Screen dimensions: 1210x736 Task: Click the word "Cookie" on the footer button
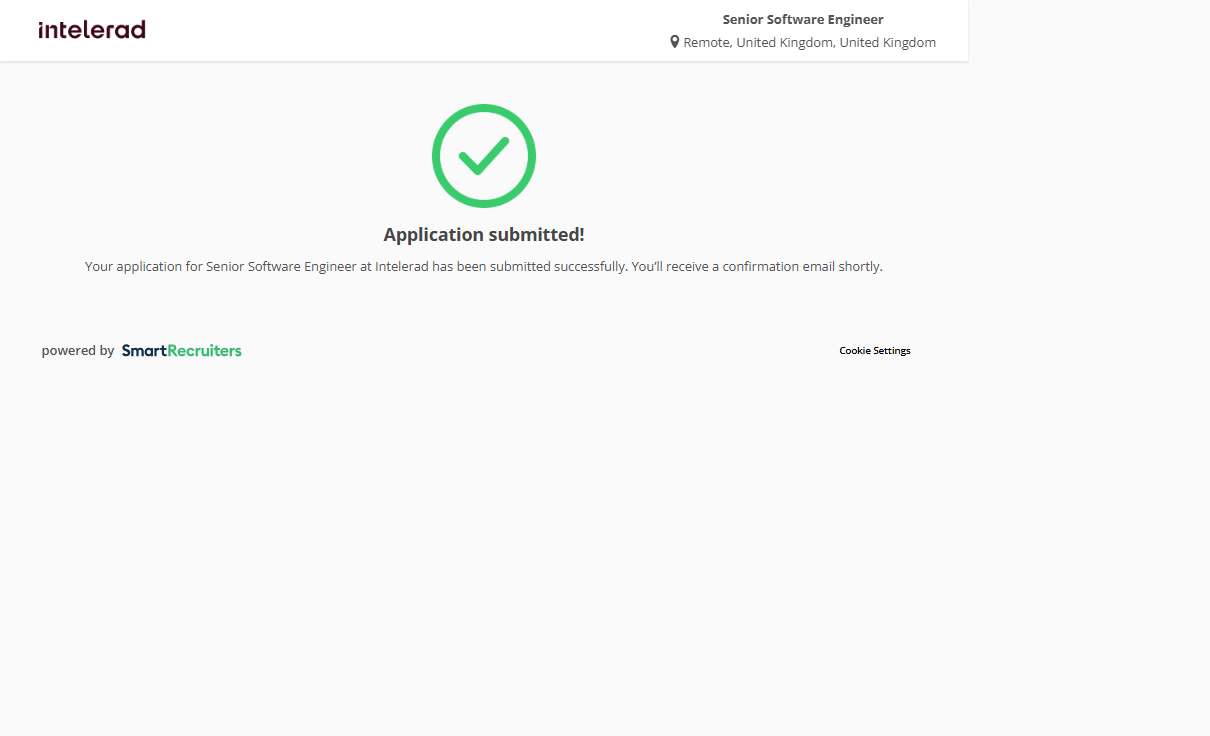[855, 351]
